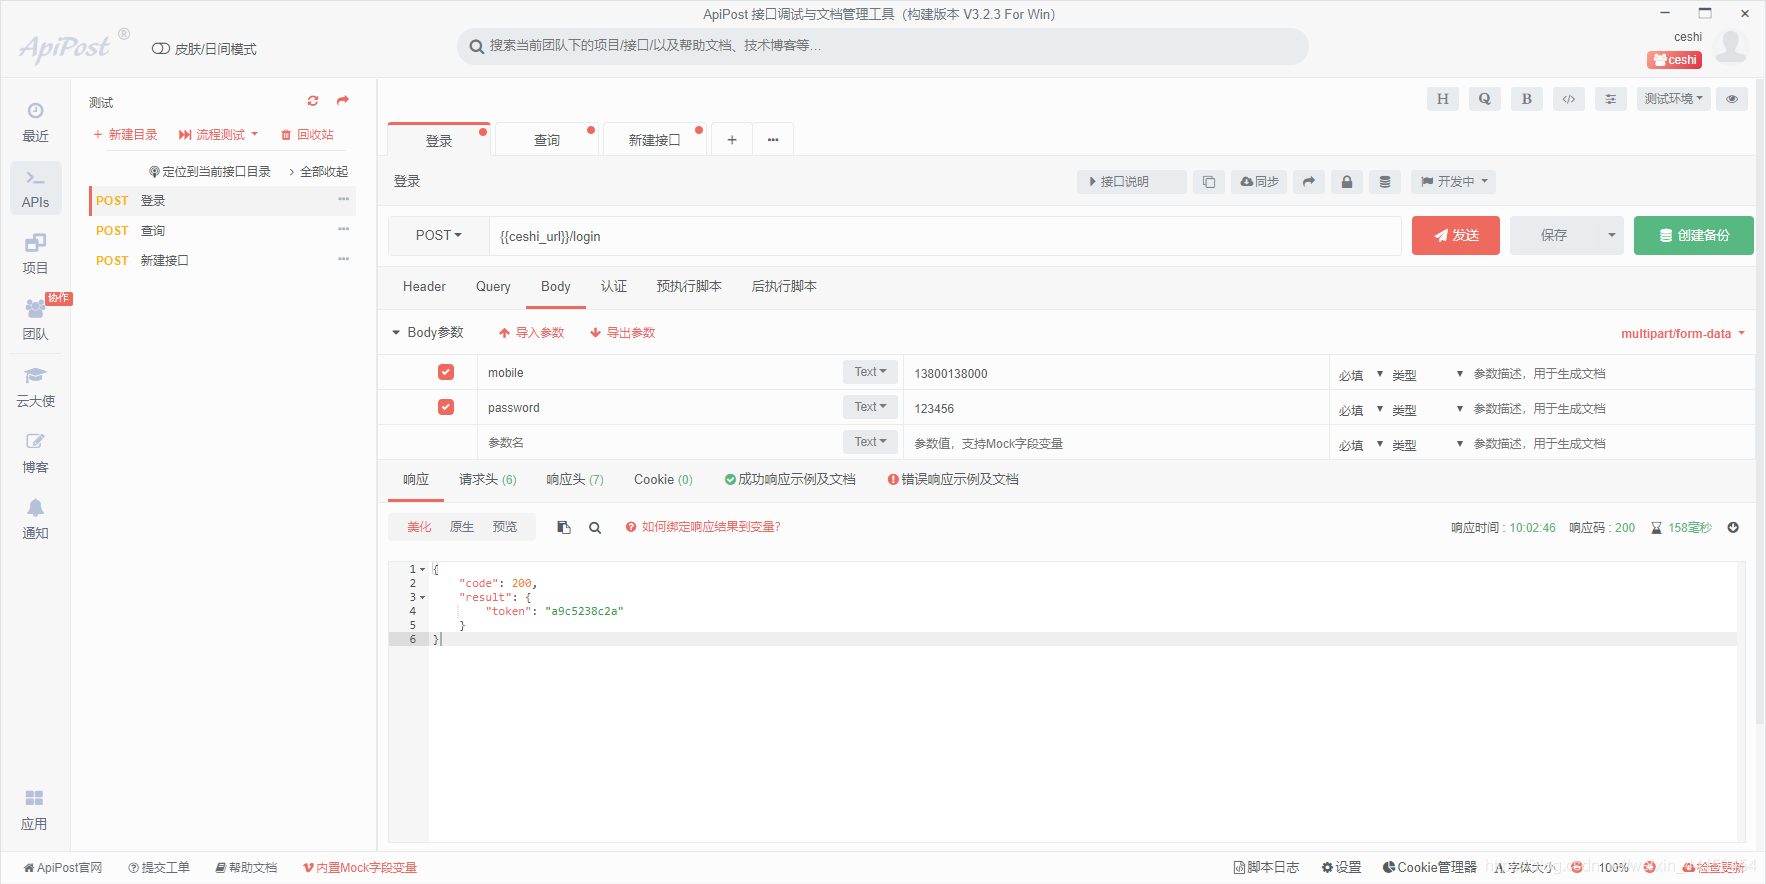Send the request with 发送

tap(1456, 235)
